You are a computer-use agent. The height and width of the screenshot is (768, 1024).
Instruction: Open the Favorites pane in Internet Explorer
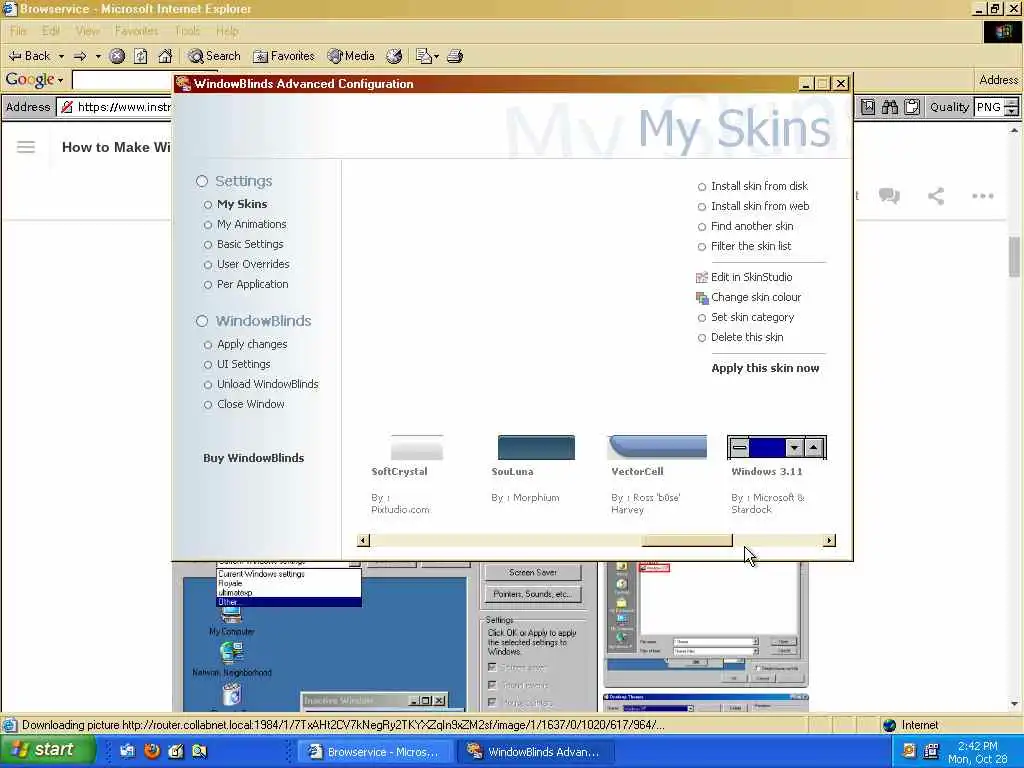(x=284, y=56)
